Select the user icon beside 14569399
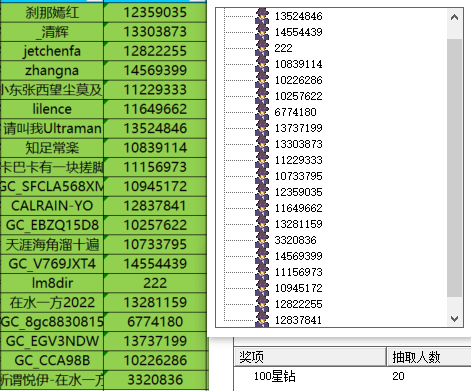 pos(262,256)
